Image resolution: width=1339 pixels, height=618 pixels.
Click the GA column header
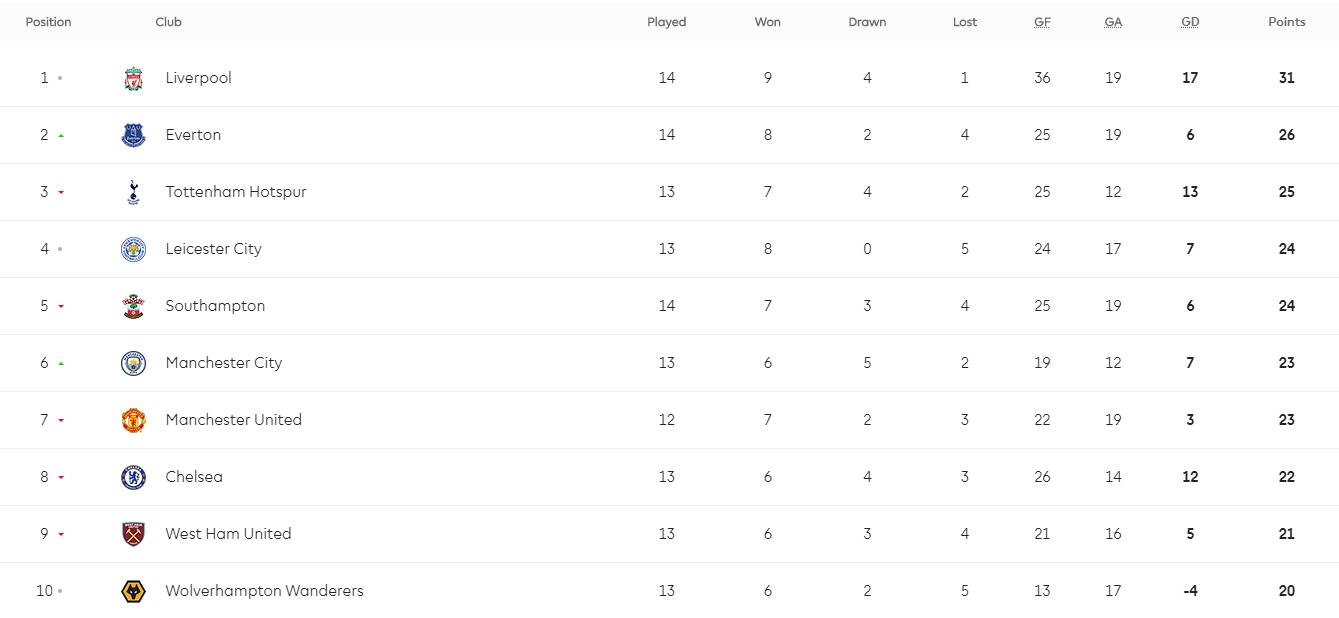tap(1113, 22)
